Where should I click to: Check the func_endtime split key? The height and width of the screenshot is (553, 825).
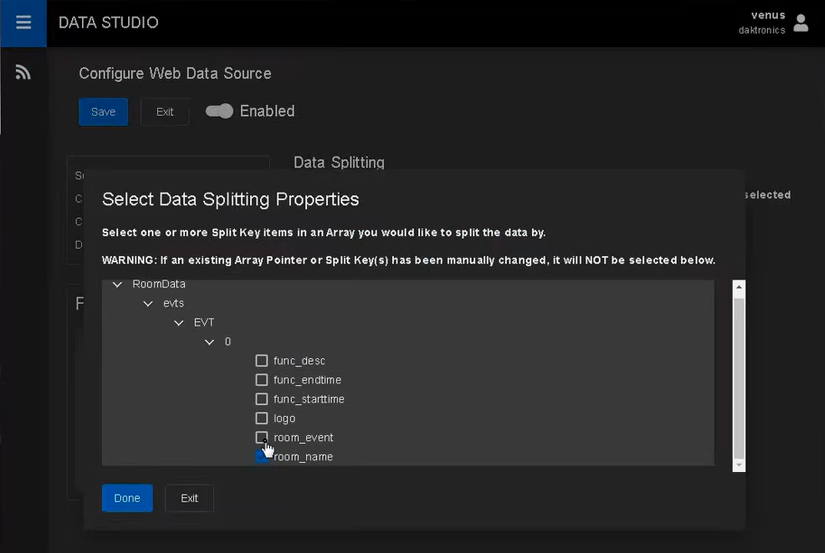pos(261,379)
